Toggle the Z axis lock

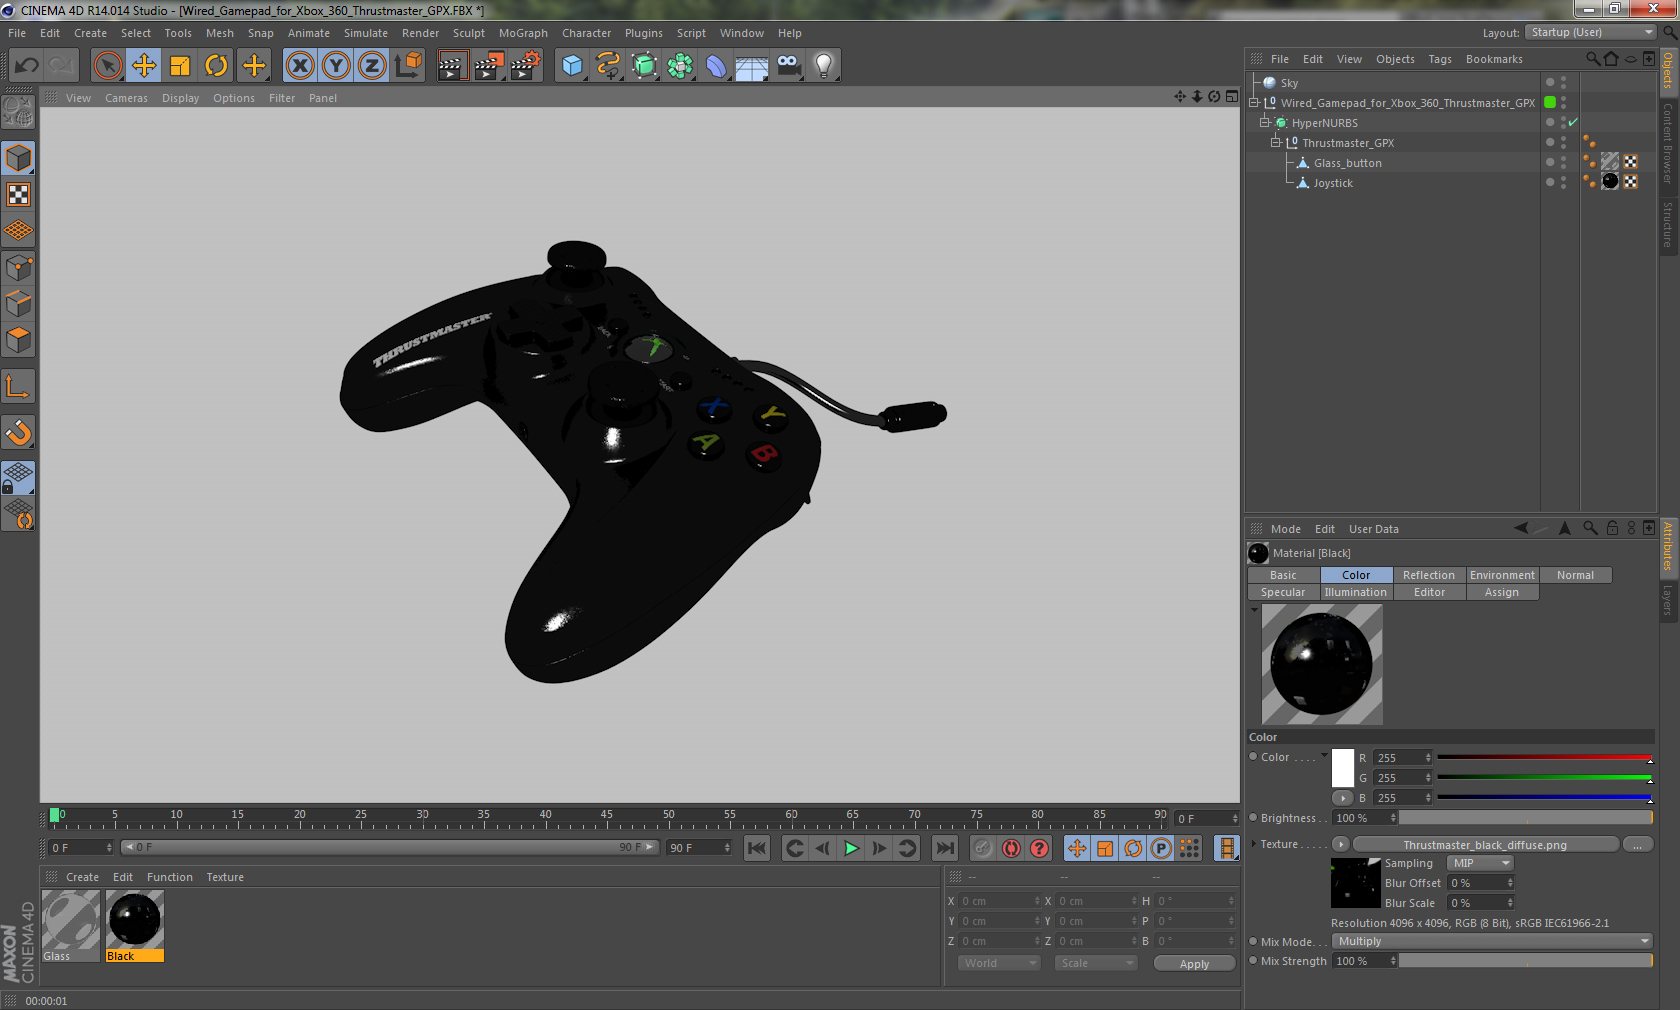click(372, 66)
